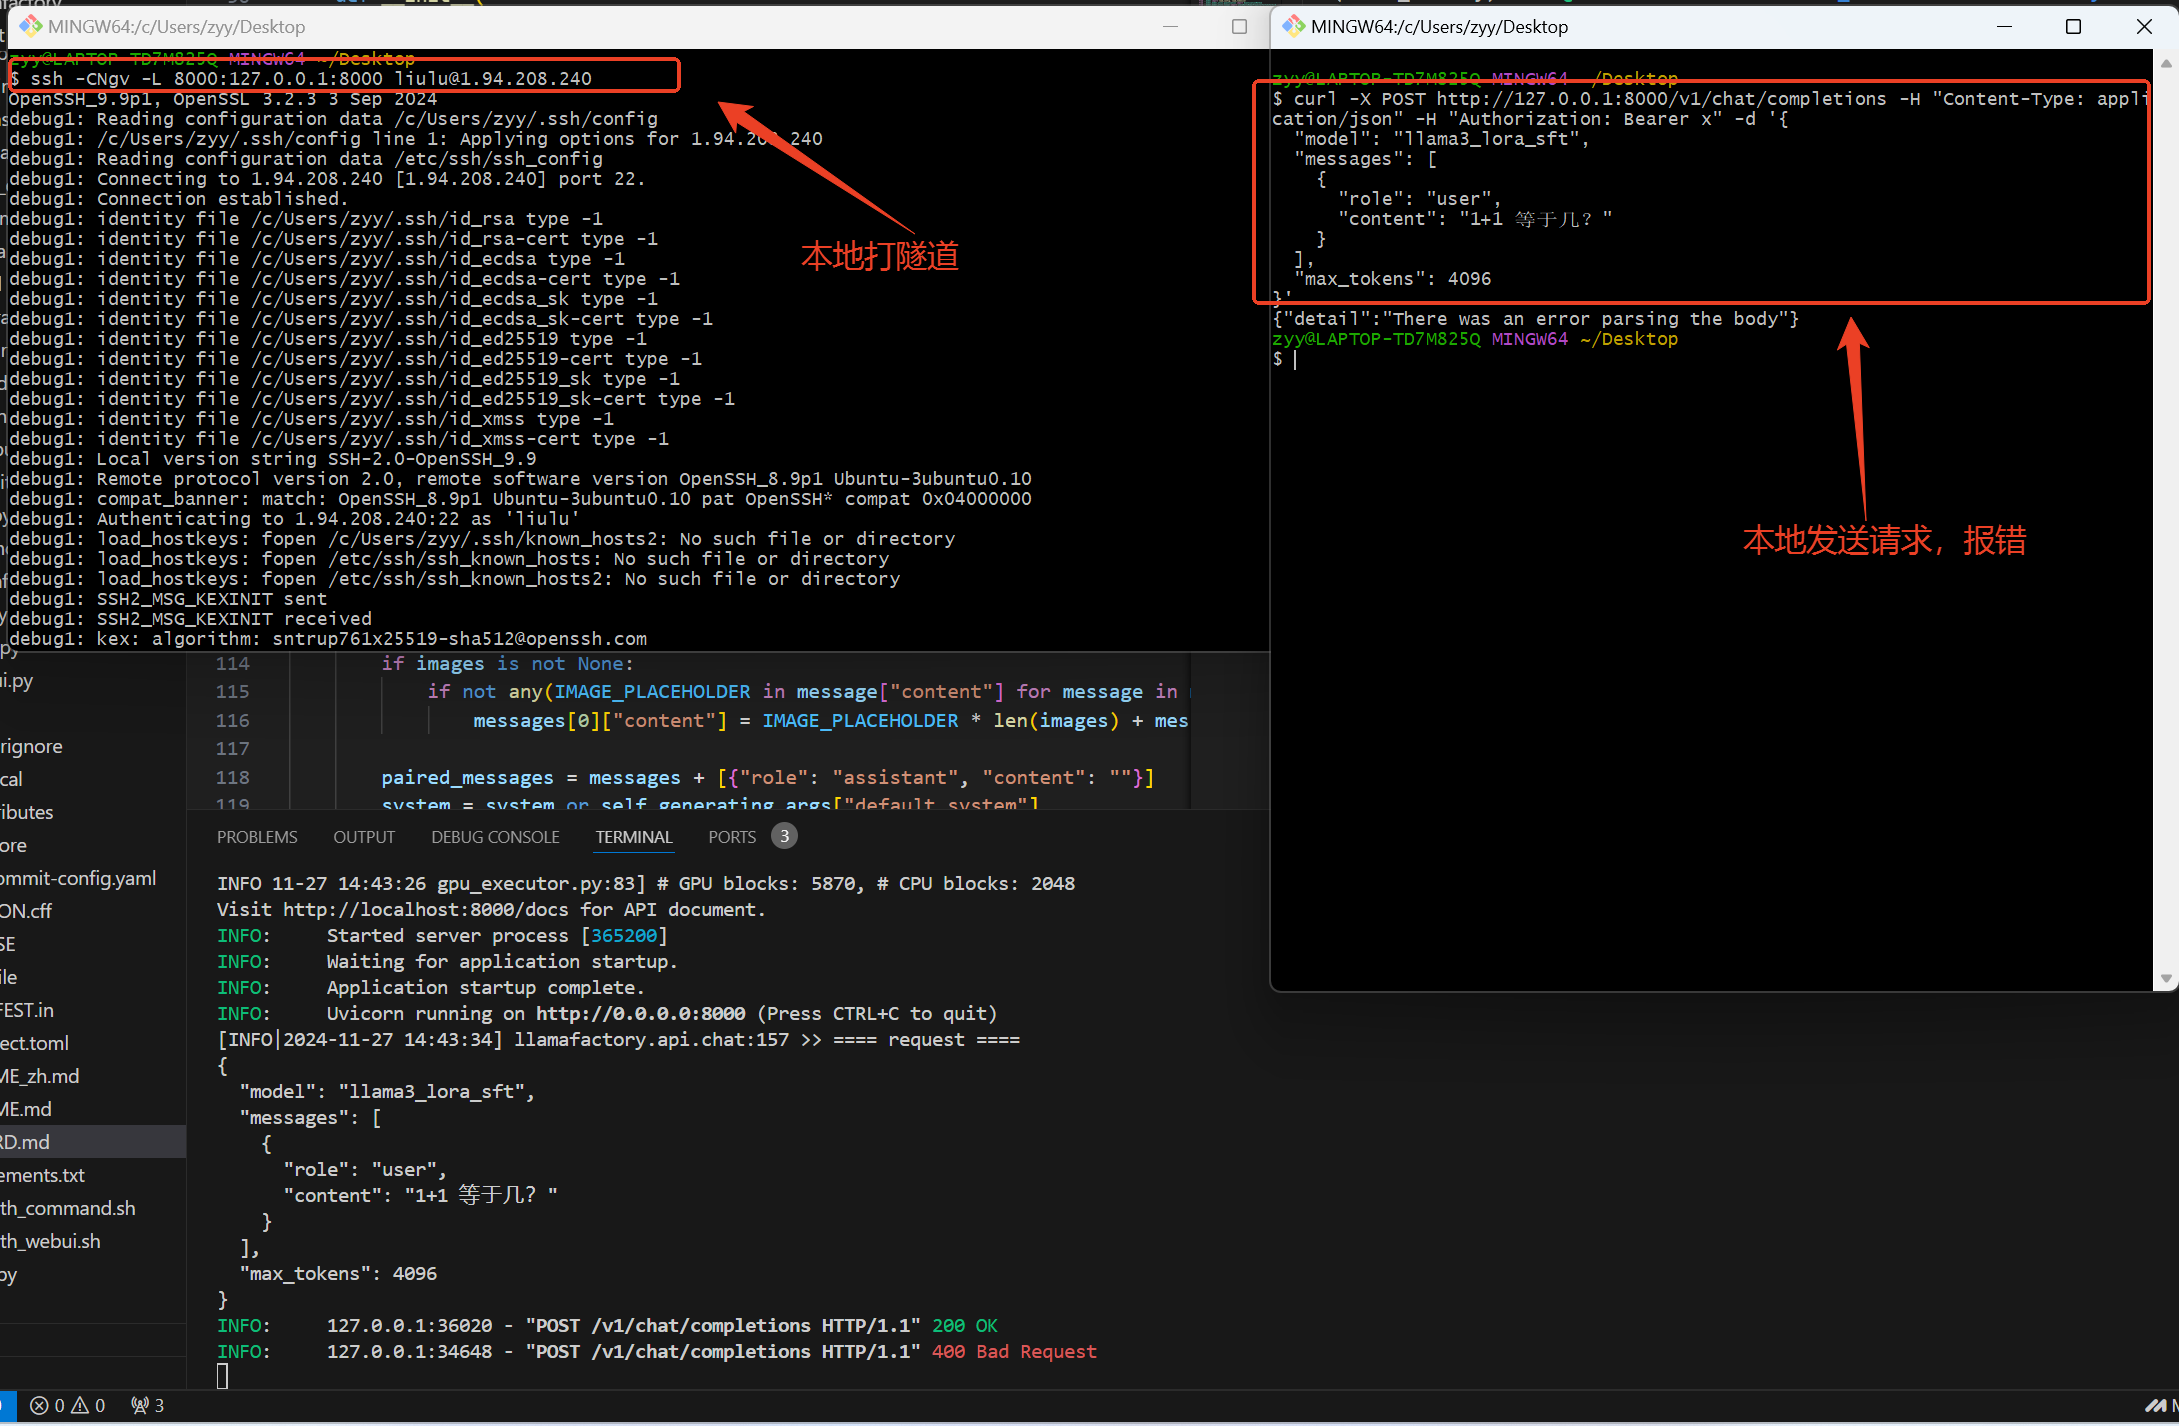Click the MINGW64 icon in right terminal title bar

(x=1294, y=27)
